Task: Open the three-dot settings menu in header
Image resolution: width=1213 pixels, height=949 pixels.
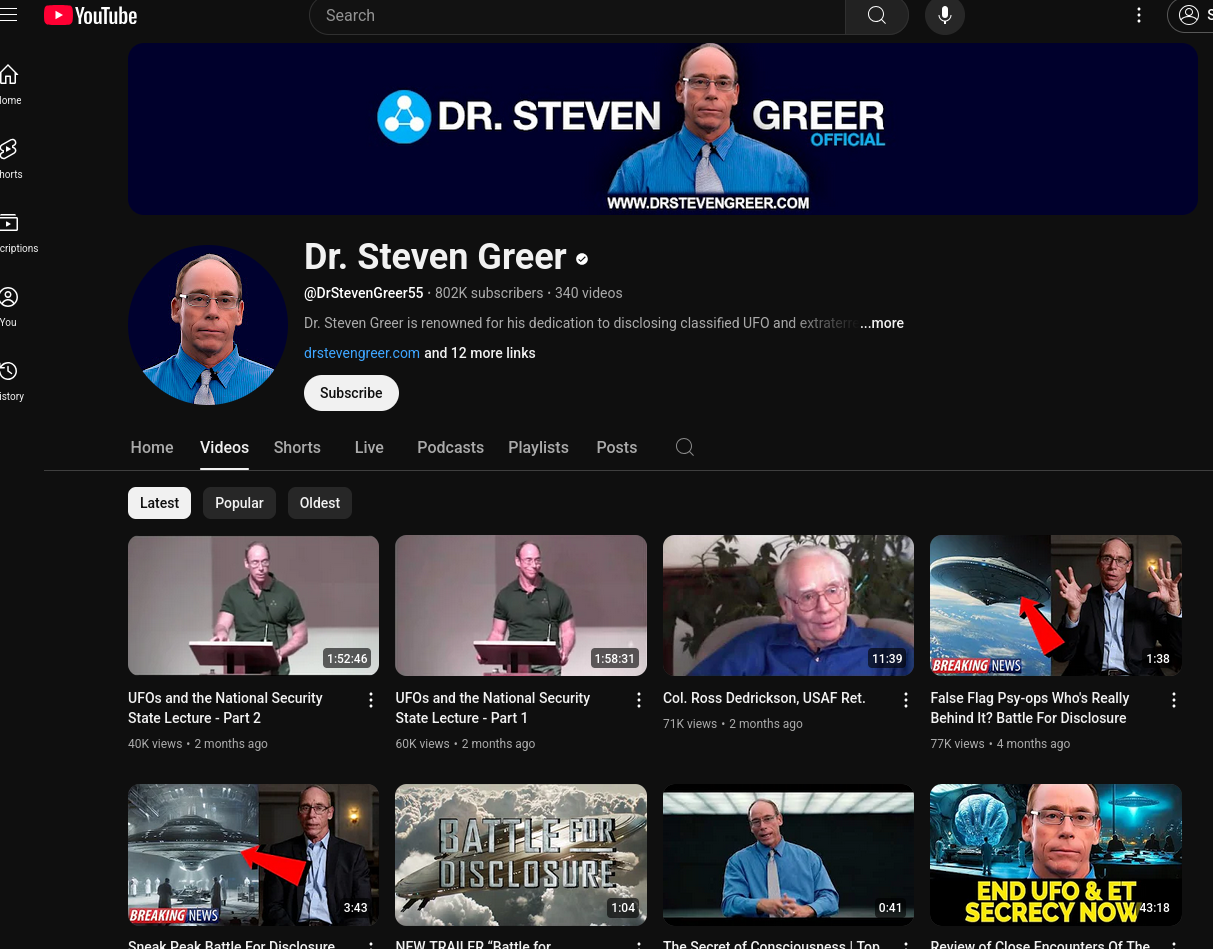Action: [x=1139, y=15]
